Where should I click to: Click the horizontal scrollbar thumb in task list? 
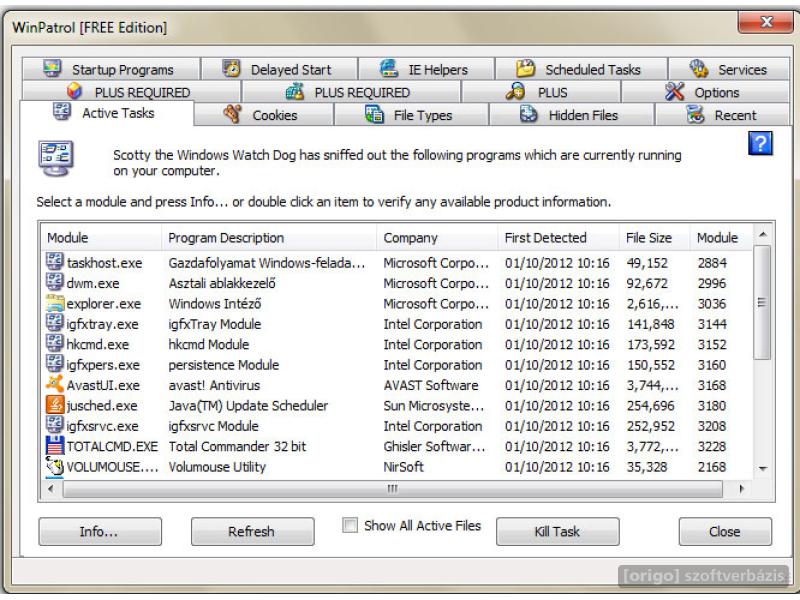pyautogui.click(x=392, y=489)
